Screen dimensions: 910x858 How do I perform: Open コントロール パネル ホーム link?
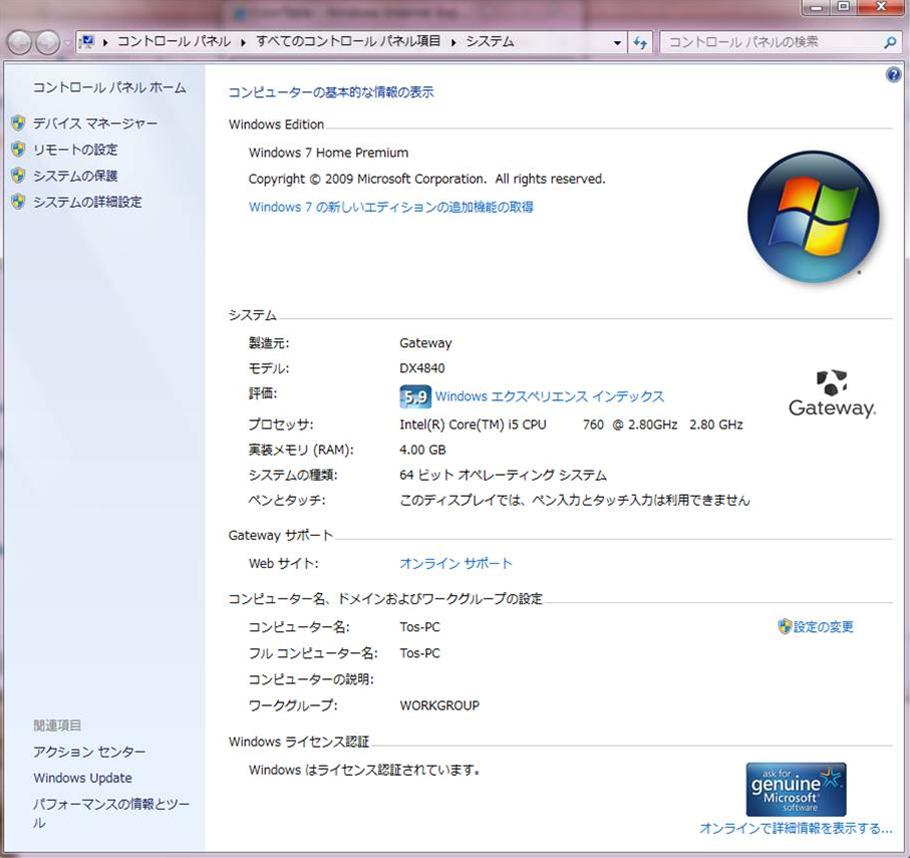click(x=109, y=88)
